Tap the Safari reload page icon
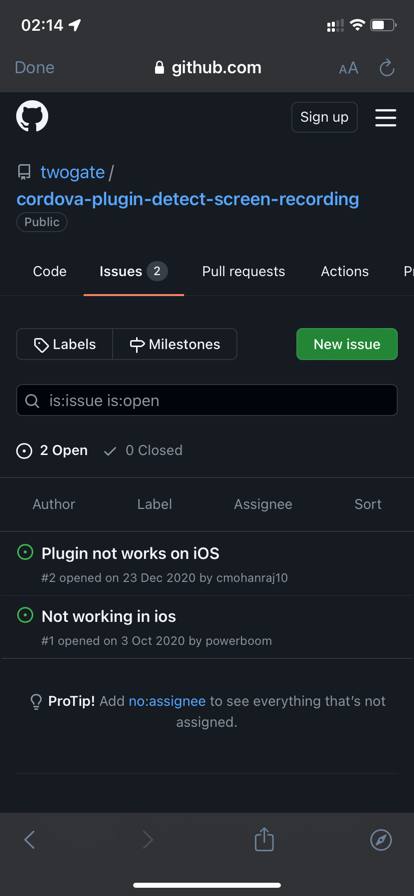 coord(387,68)
